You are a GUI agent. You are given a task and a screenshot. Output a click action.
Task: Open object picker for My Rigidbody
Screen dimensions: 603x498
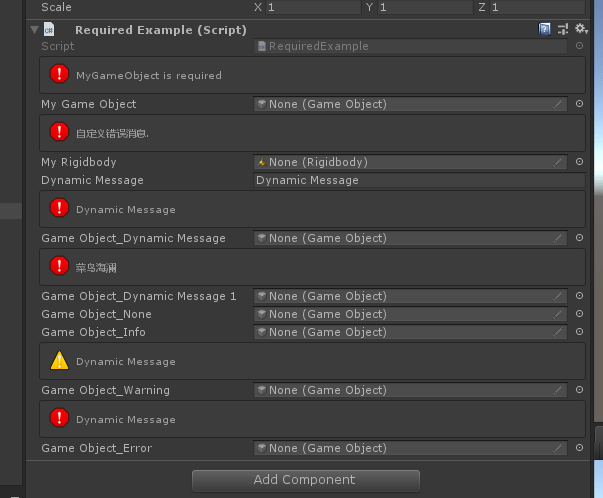click(x=579, y=162)
